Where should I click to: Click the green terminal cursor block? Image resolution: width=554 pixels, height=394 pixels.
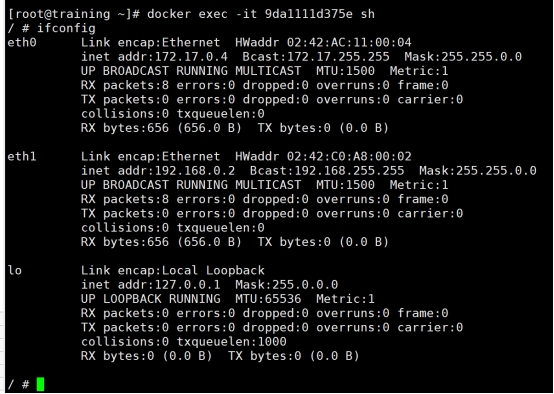[x=40, y=384]
